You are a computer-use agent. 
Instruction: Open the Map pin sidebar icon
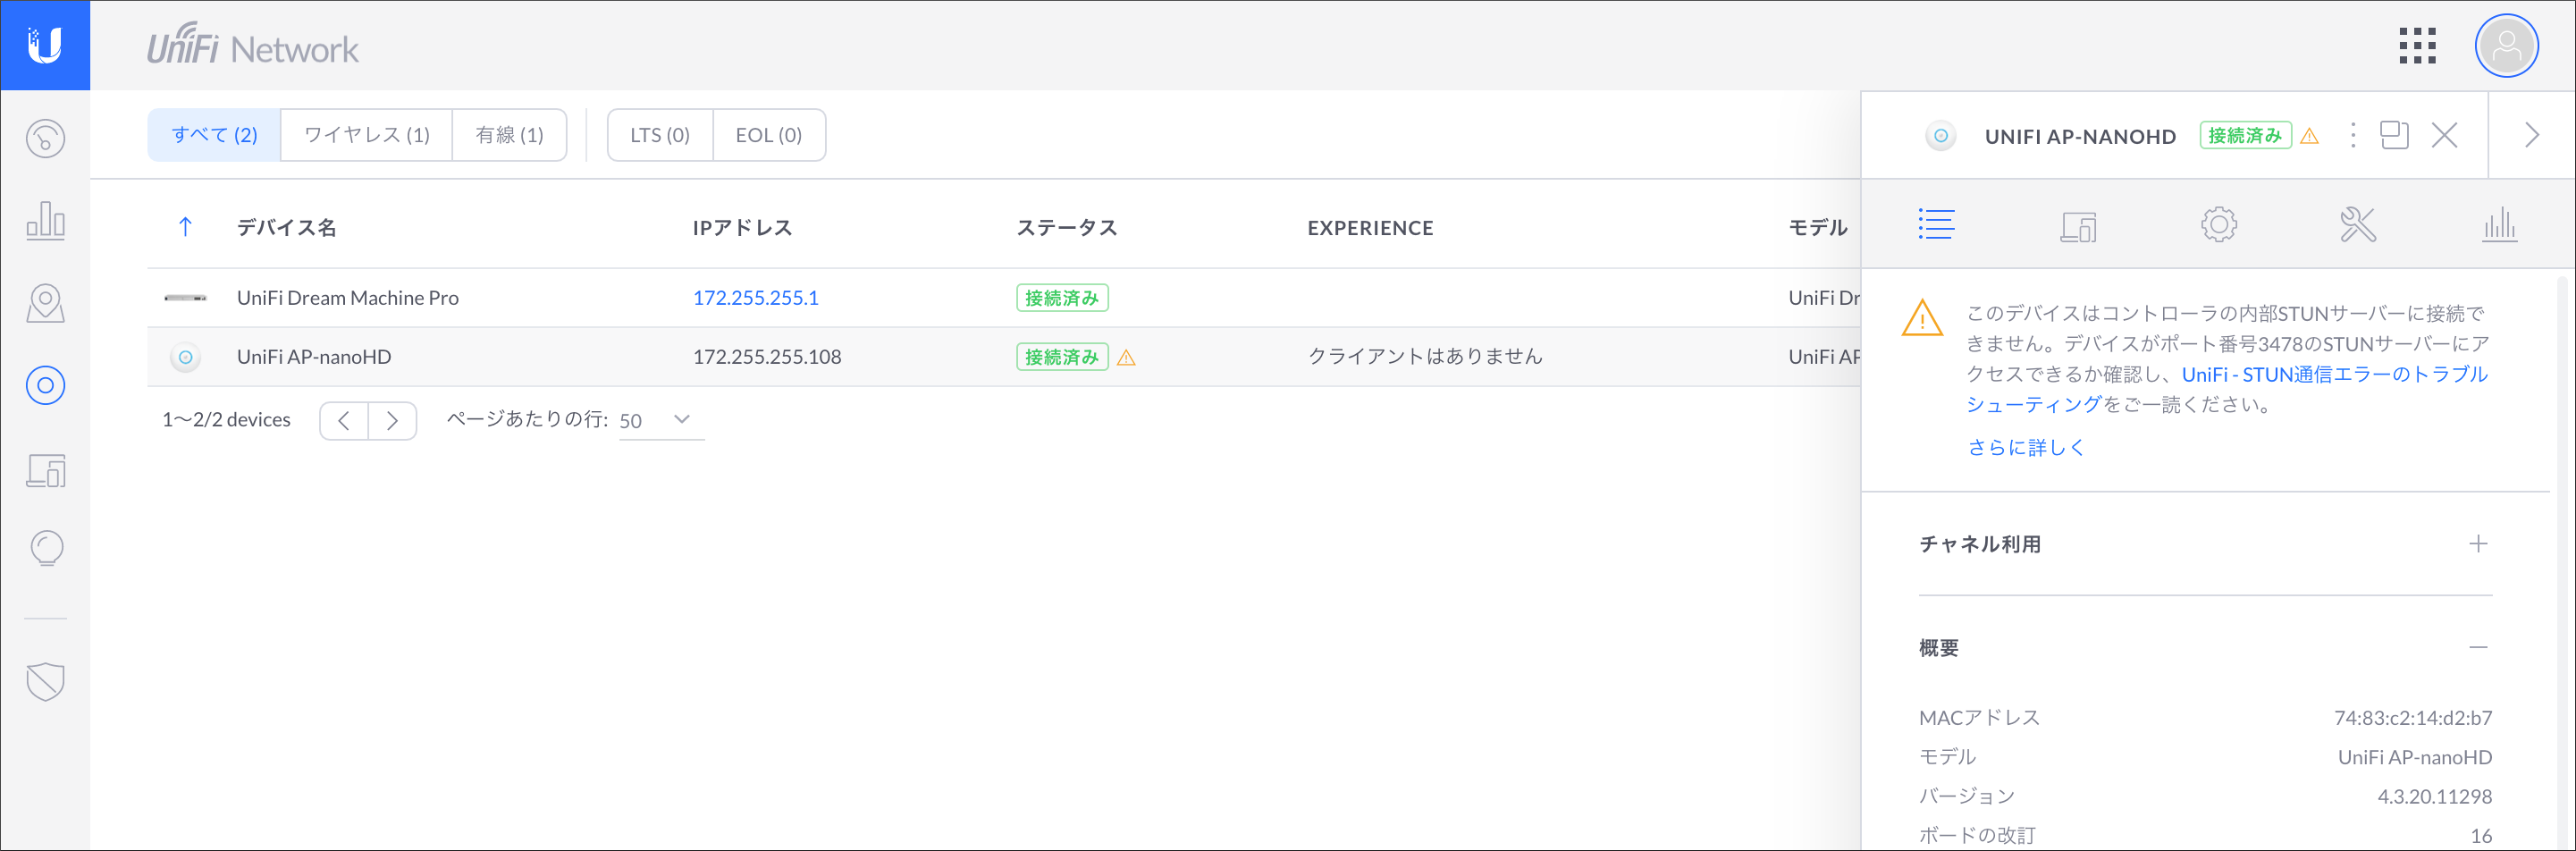45,303
